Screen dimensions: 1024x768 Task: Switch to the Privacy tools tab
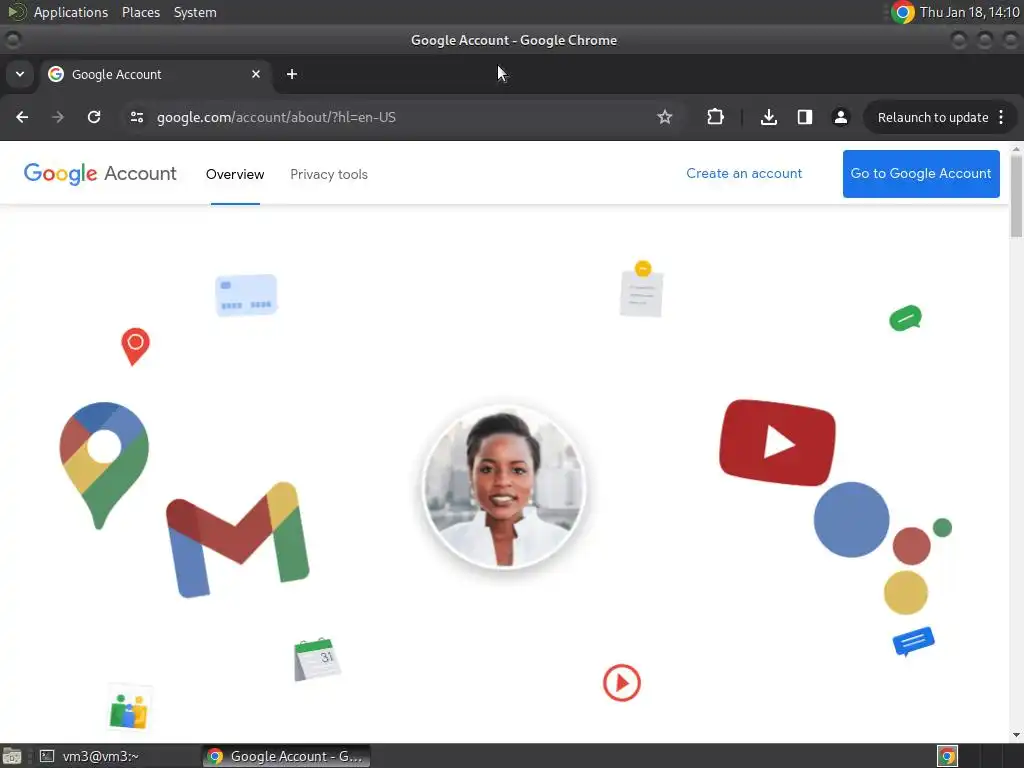tap(328, 174)
